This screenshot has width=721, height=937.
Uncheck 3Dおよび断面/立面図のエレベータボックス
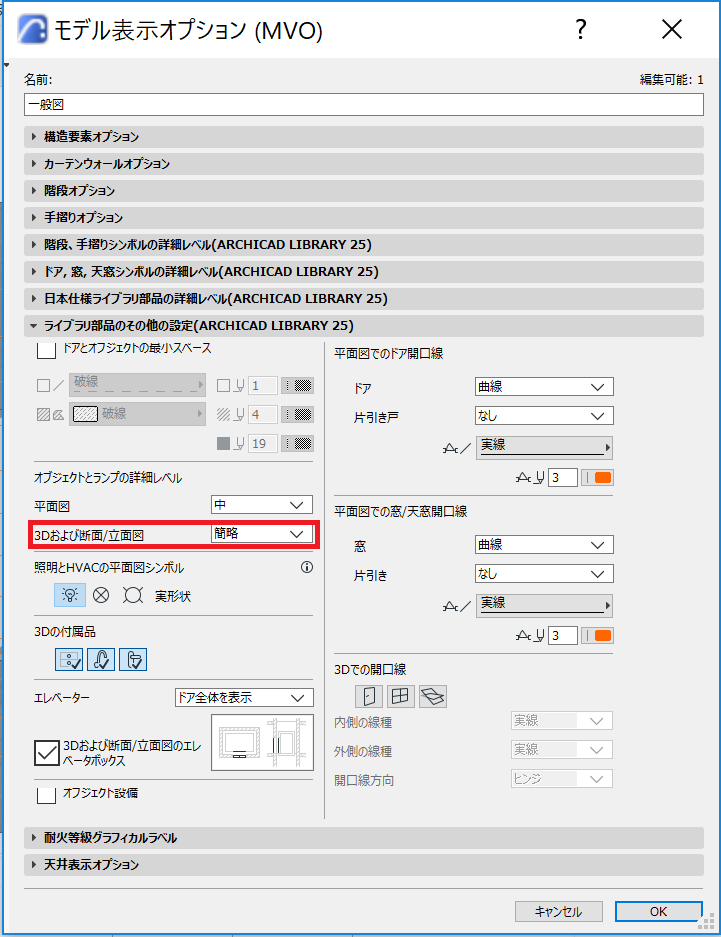pyautogui.click(x=47, y=752)
